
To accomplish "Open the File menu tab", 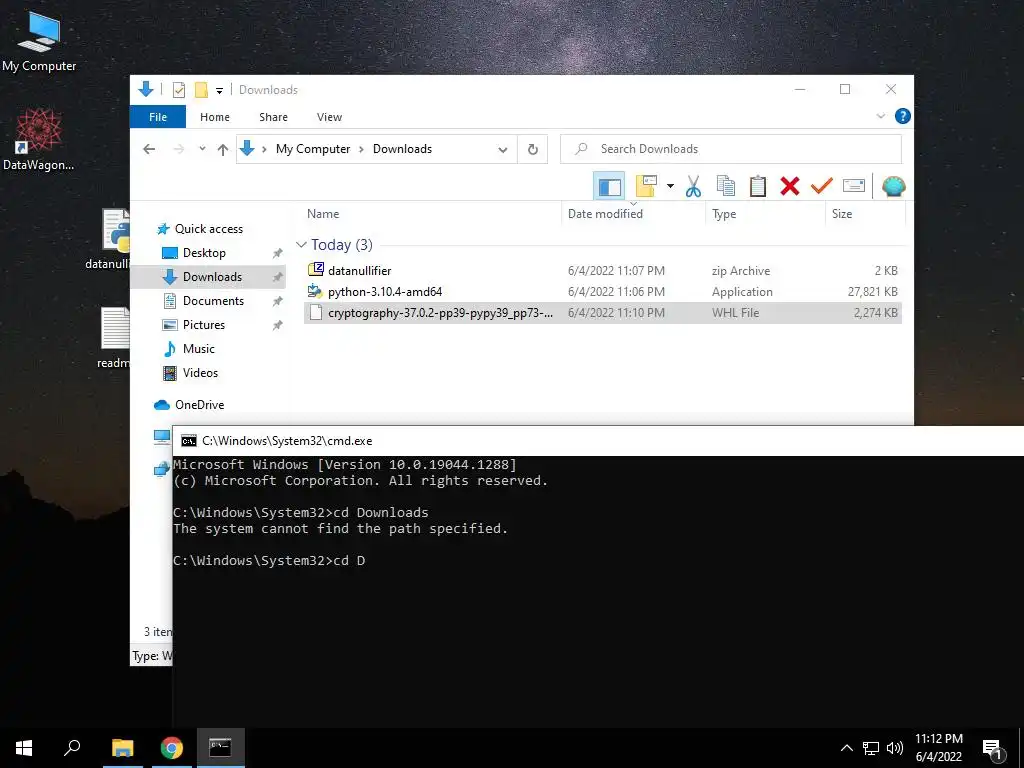I will point(158,117).
